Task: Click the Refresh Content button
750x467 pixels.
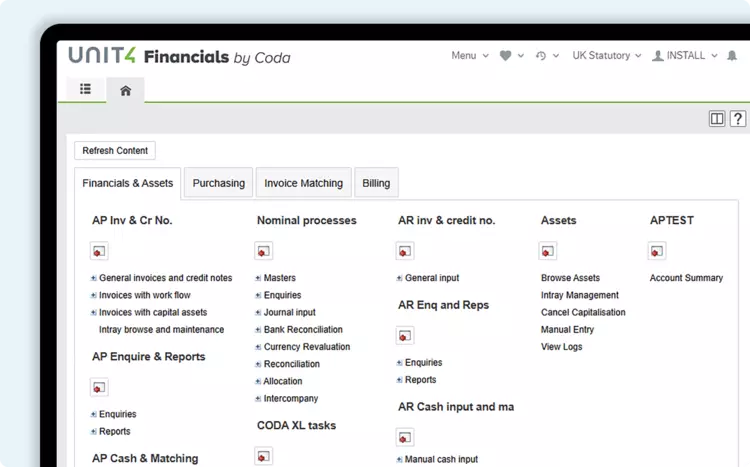Action: 115,151
